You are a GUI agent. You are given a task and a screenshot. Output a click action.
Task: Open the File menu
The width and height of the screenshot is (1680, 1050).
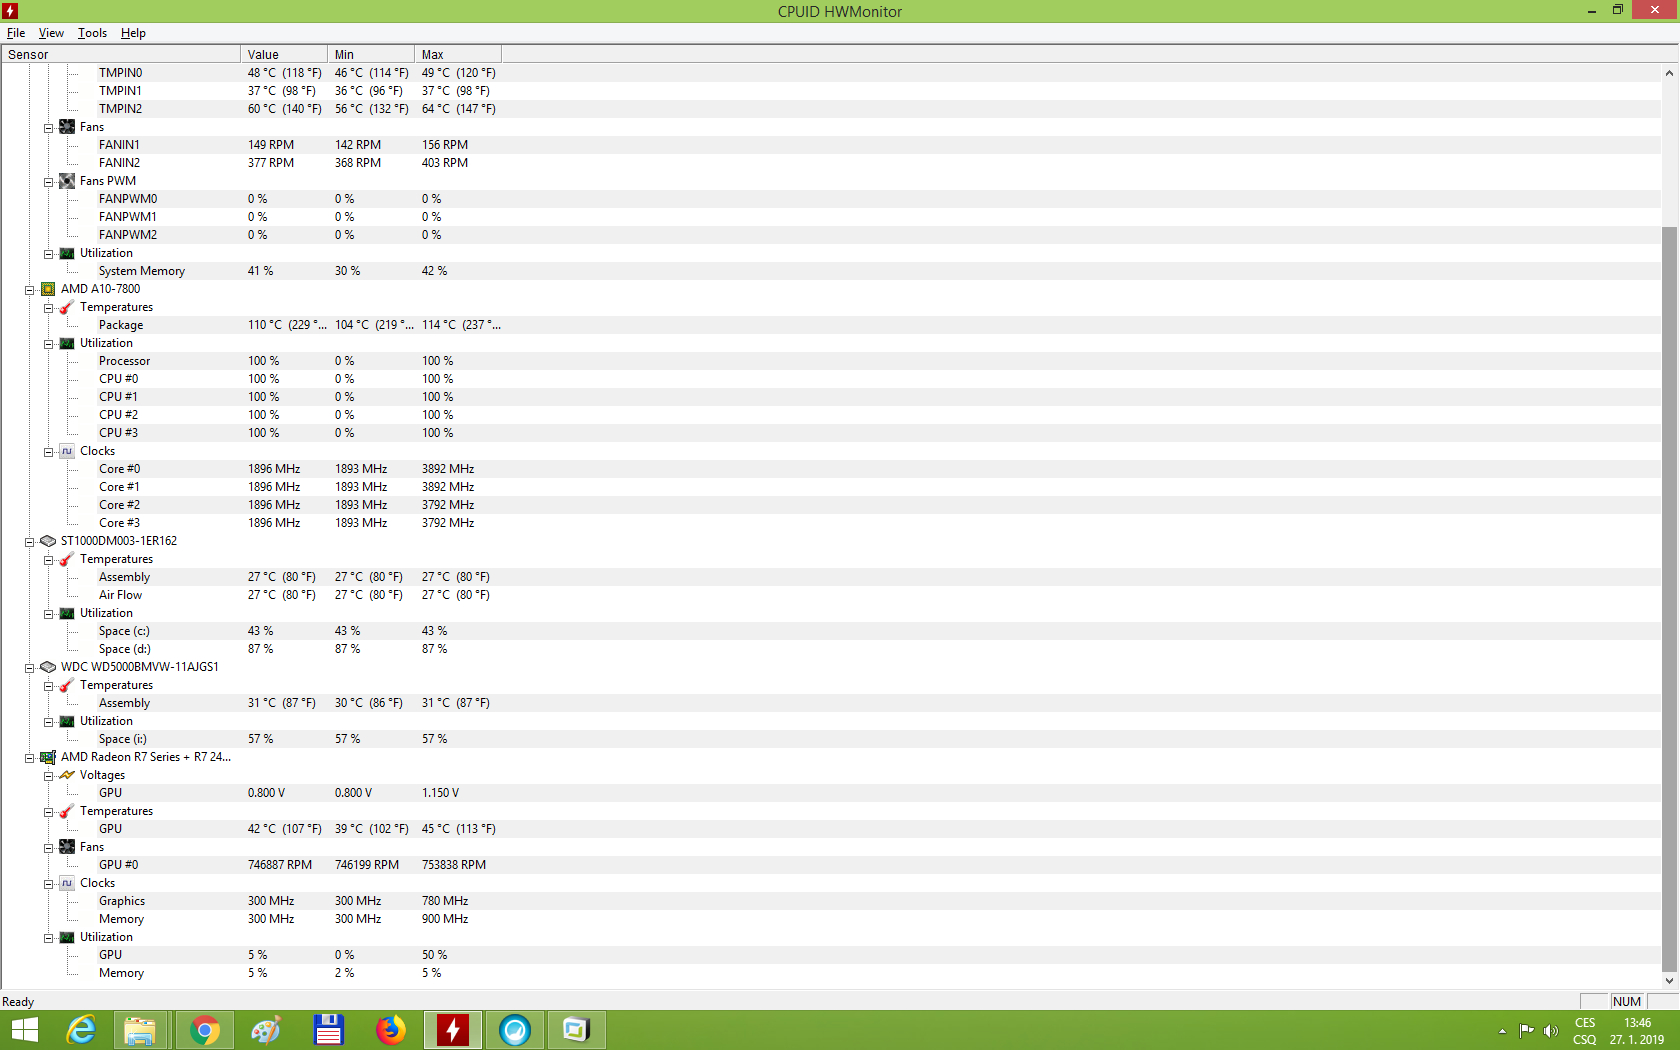(16, 33)
